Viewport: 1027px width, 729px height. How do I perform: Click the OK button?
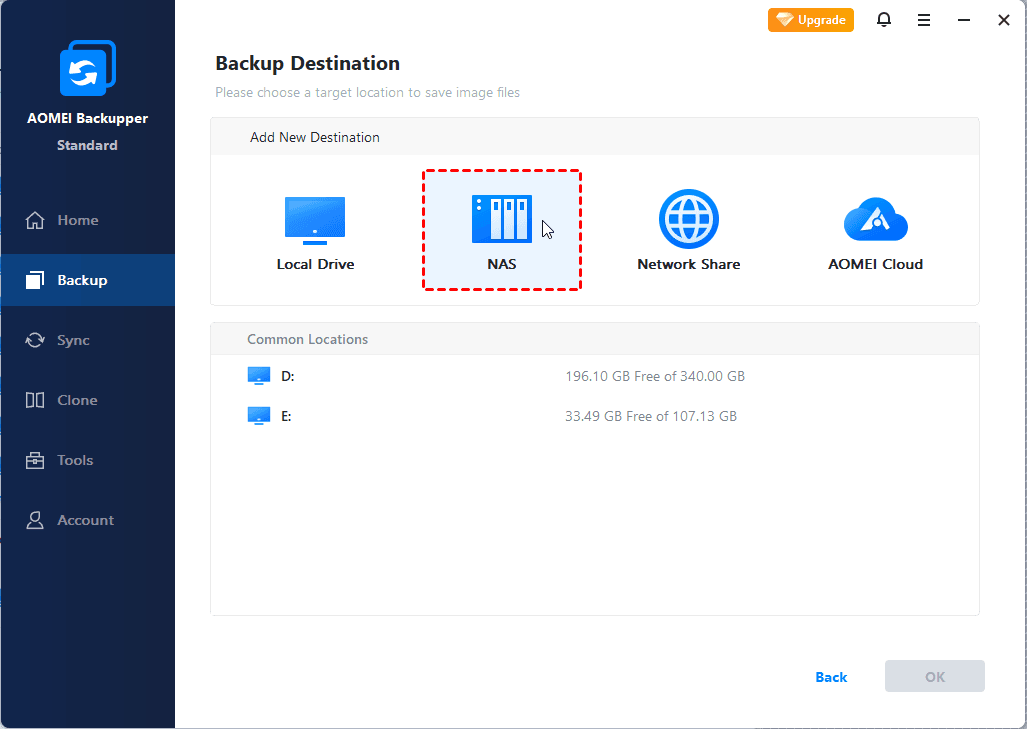coord(934,677)
